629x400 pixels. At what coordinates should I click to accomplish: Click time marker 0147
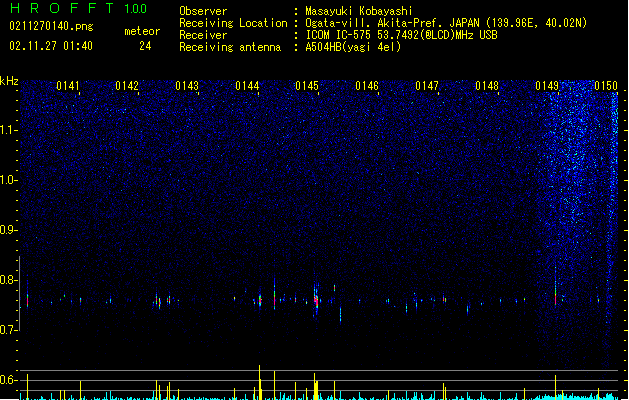pos(427,86)
